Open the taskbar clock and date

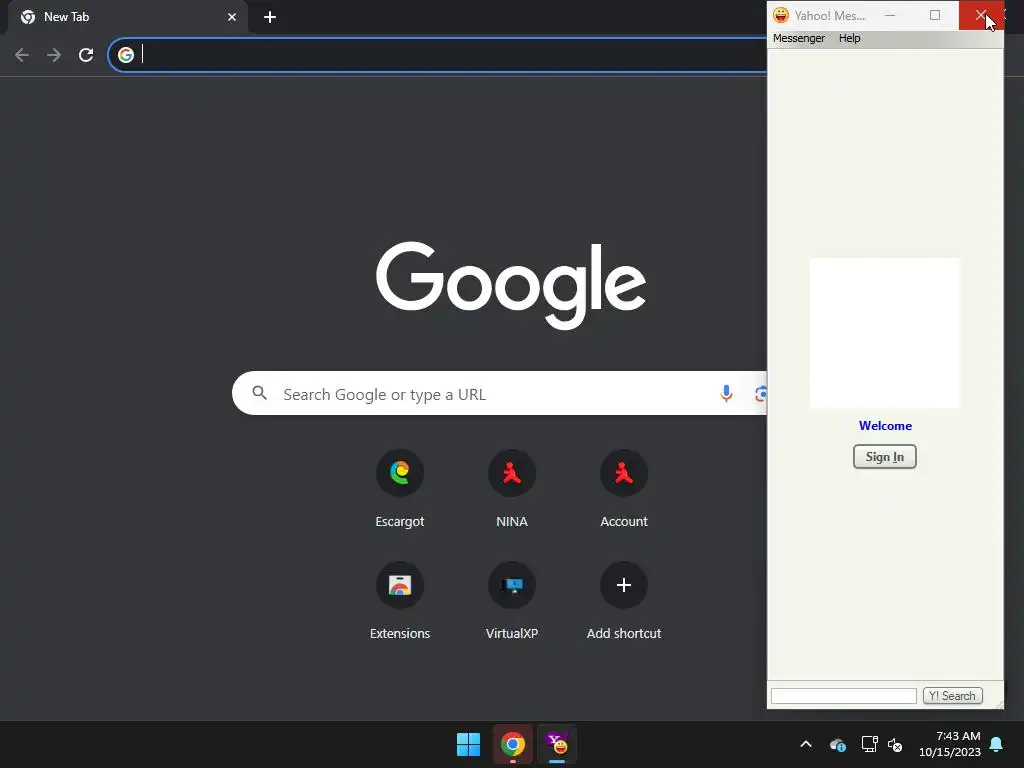point(950,744)
